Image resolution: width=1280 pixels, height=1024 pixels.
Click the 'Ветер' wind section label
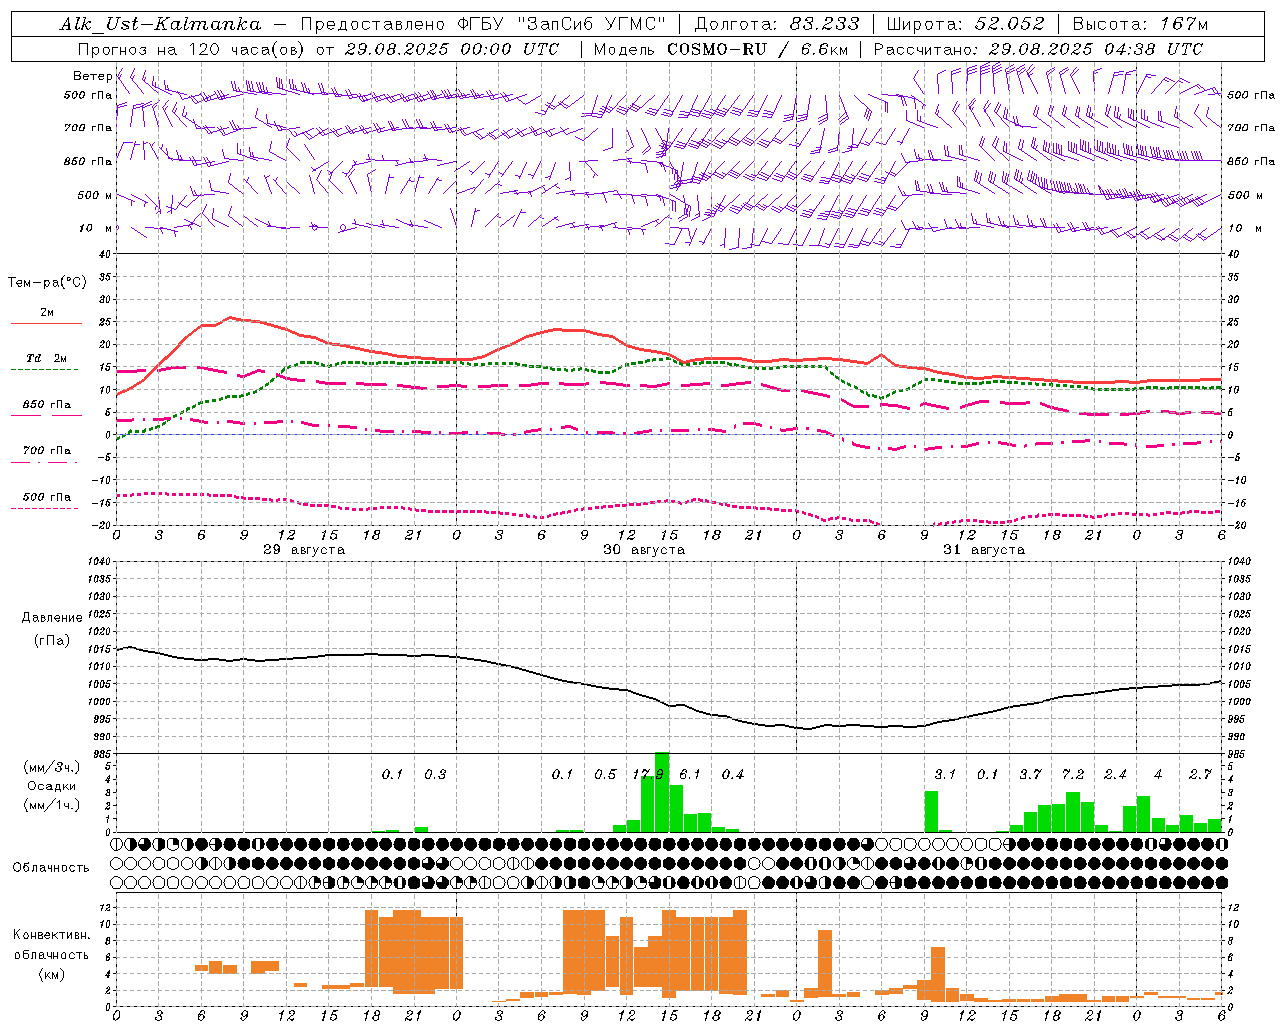pyautogui.click(x=93, y=76)
